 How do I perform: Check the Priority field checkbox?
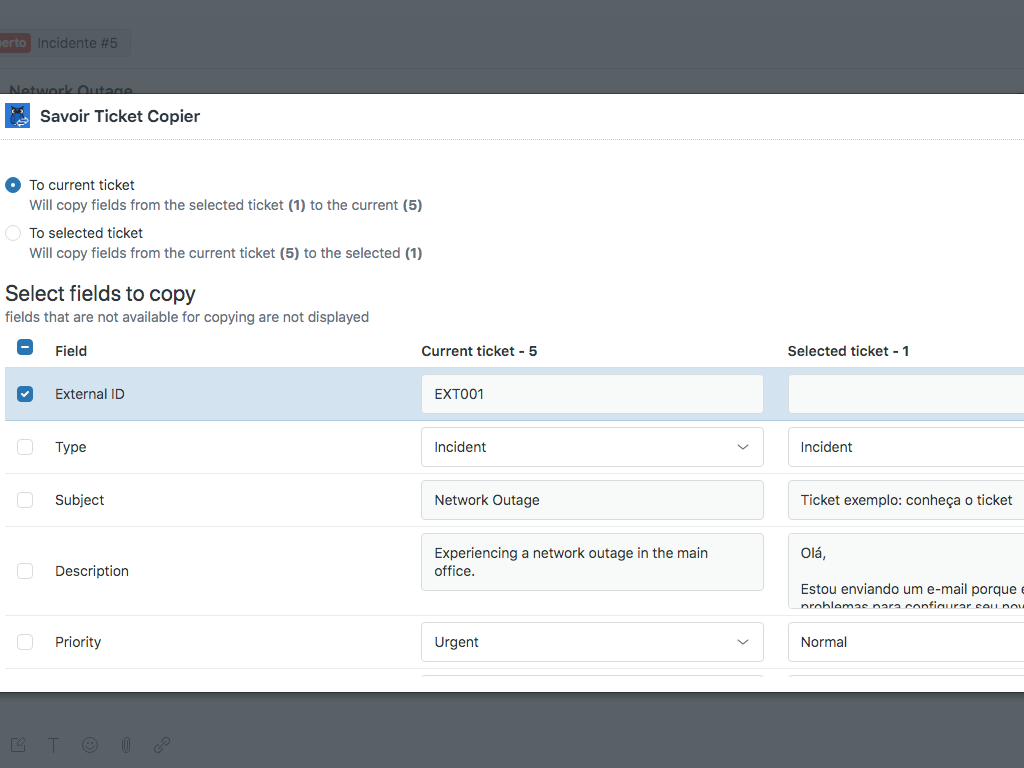pos(25,642)
